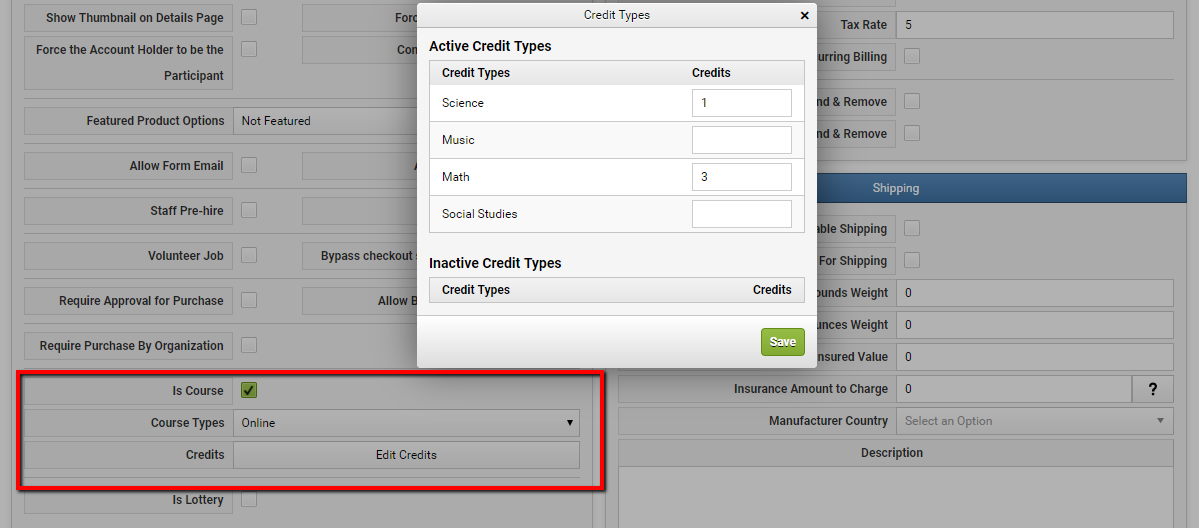
Task: Save the Credit Types dialog
Action: (x=782, y=342)
